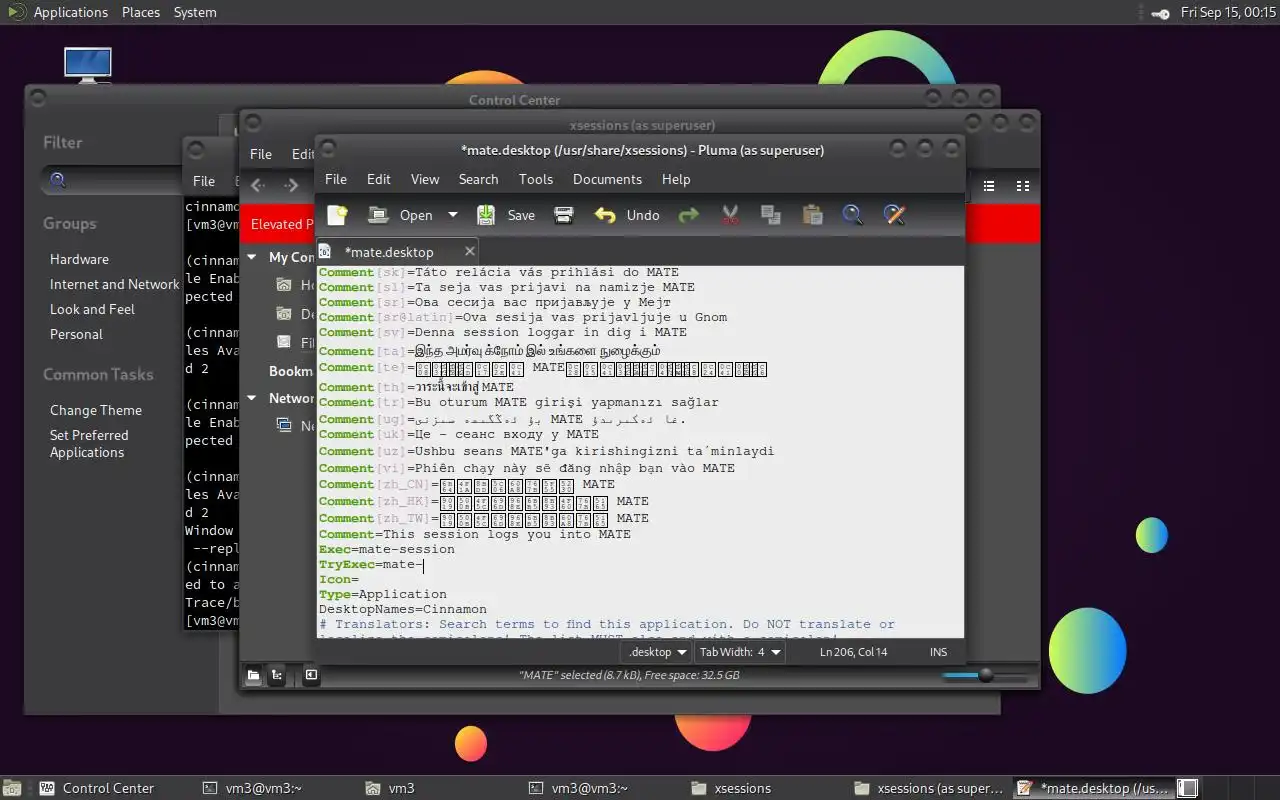The image size is (1280, 800).
Task: Switch xsessions window to compact view
Action: (1023, 186)
